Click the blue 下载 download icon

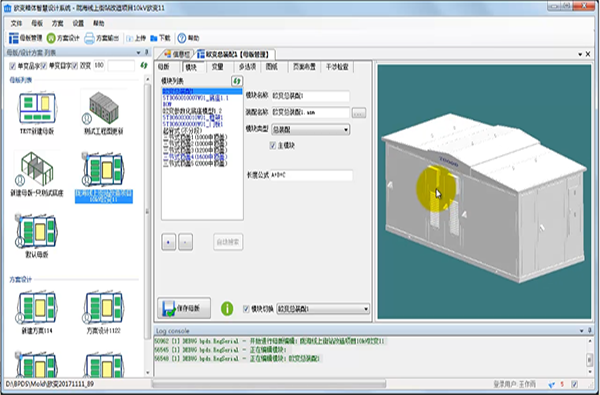[x=154, y=38]
